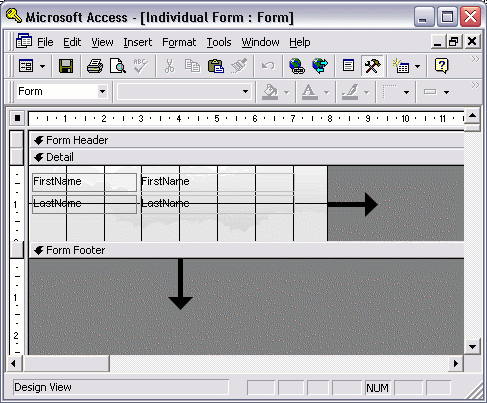Viewport: 487px width, 403px height.
Task: Click the vertical scrollbar down arrow
Action: 472,347
